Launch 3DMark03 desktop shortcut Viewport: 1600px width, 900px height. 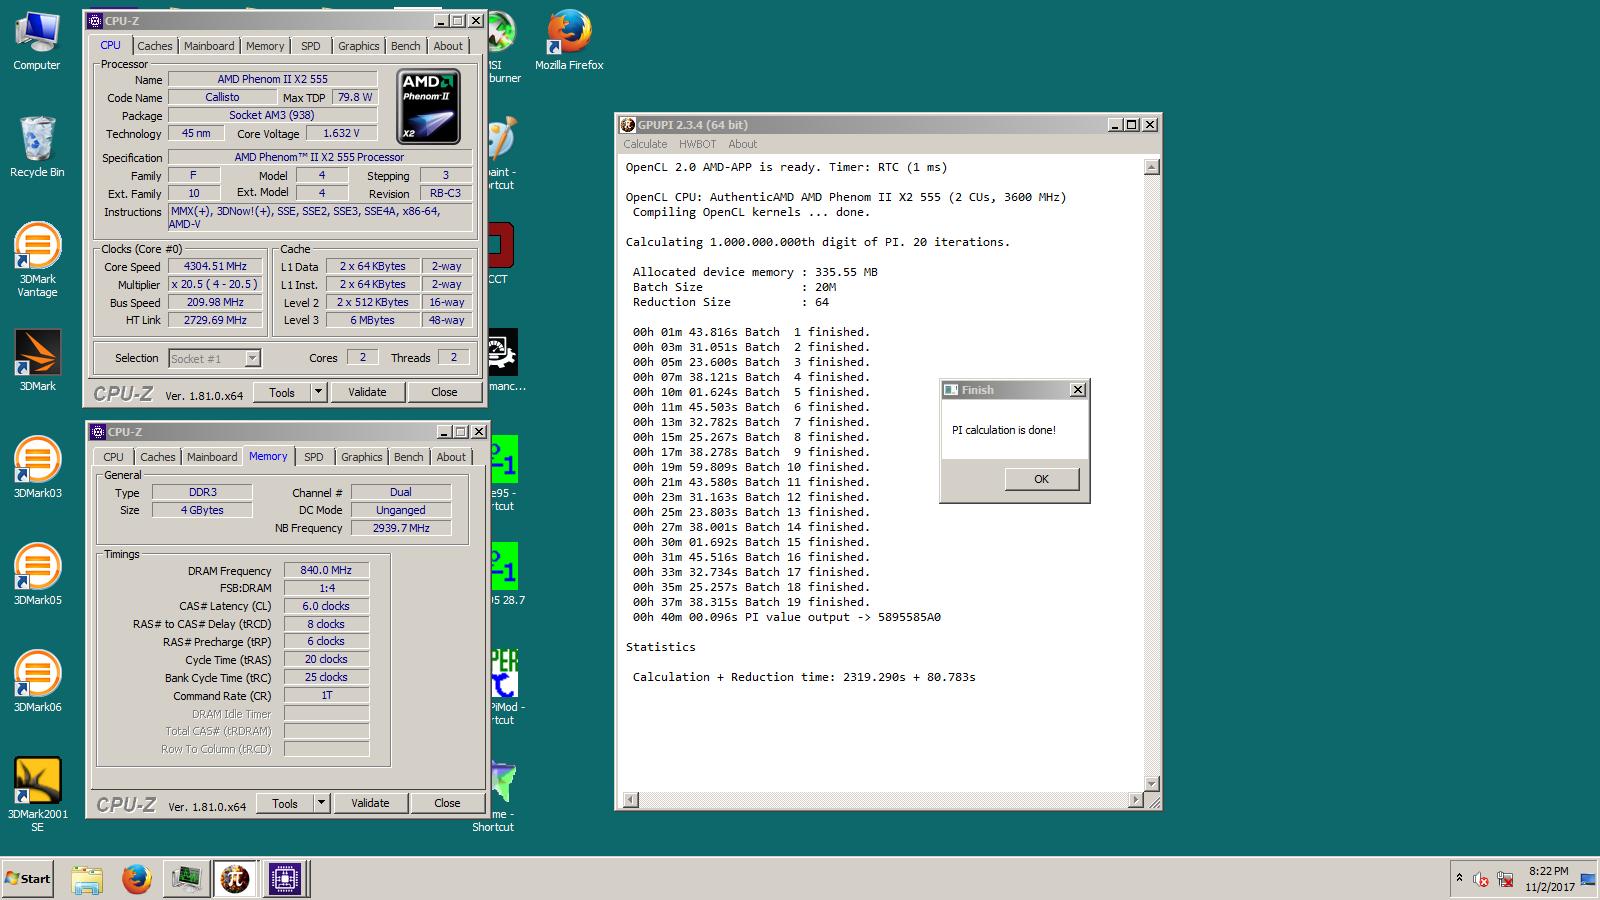tap(37, 467)
